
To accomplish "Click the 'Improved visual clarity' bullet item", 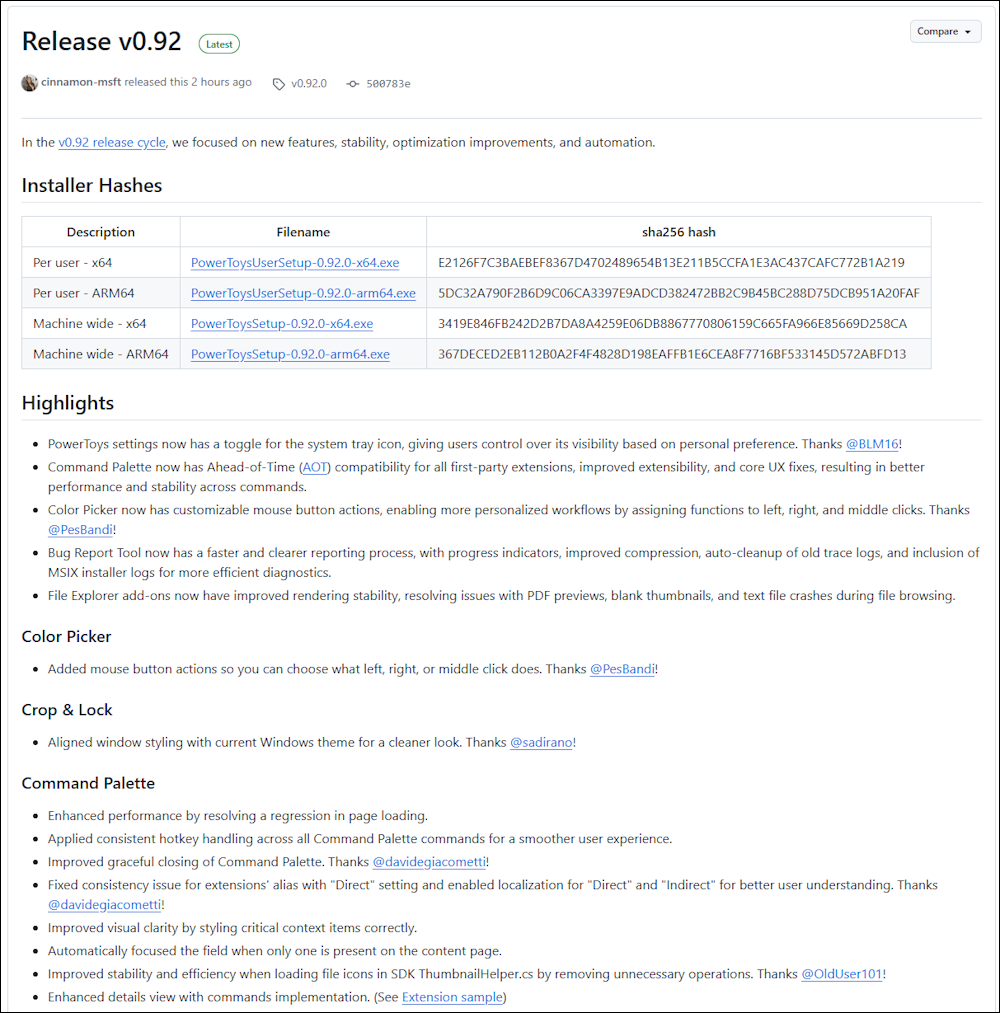I will tap(233, 928).
